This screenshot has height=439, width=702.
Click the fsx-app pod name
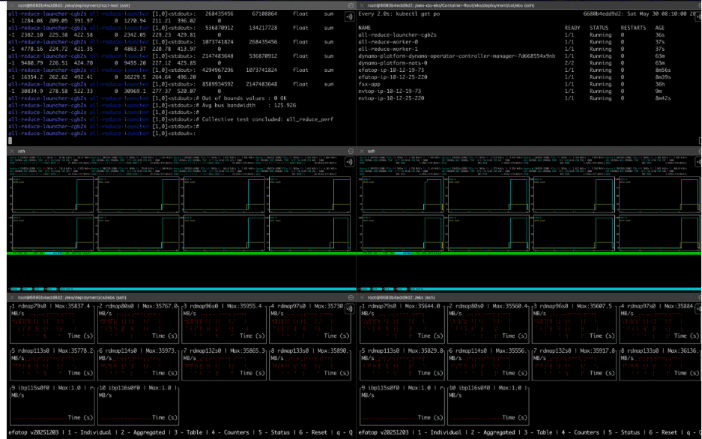(369, 84)
